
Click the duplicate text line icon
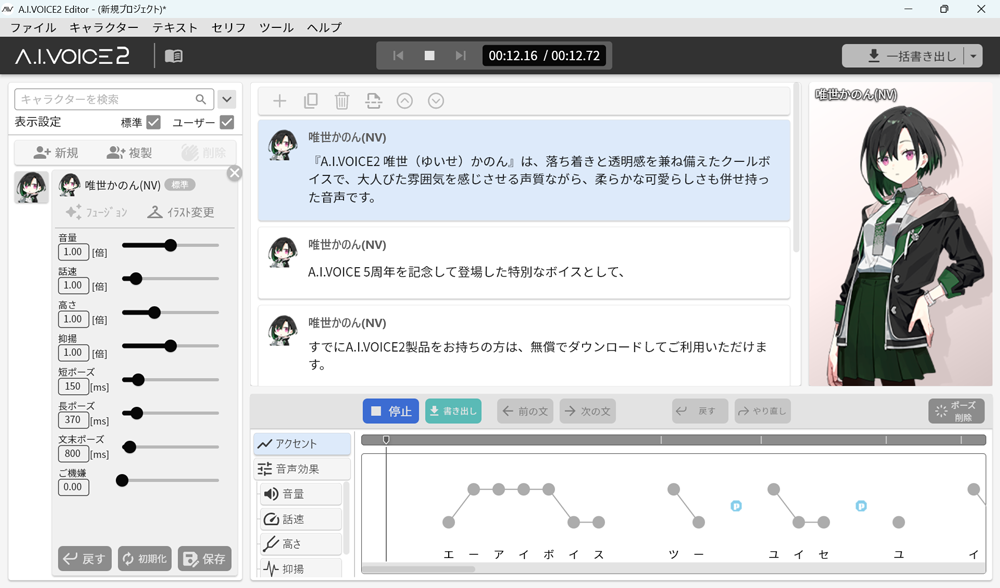tap(309, 100)
